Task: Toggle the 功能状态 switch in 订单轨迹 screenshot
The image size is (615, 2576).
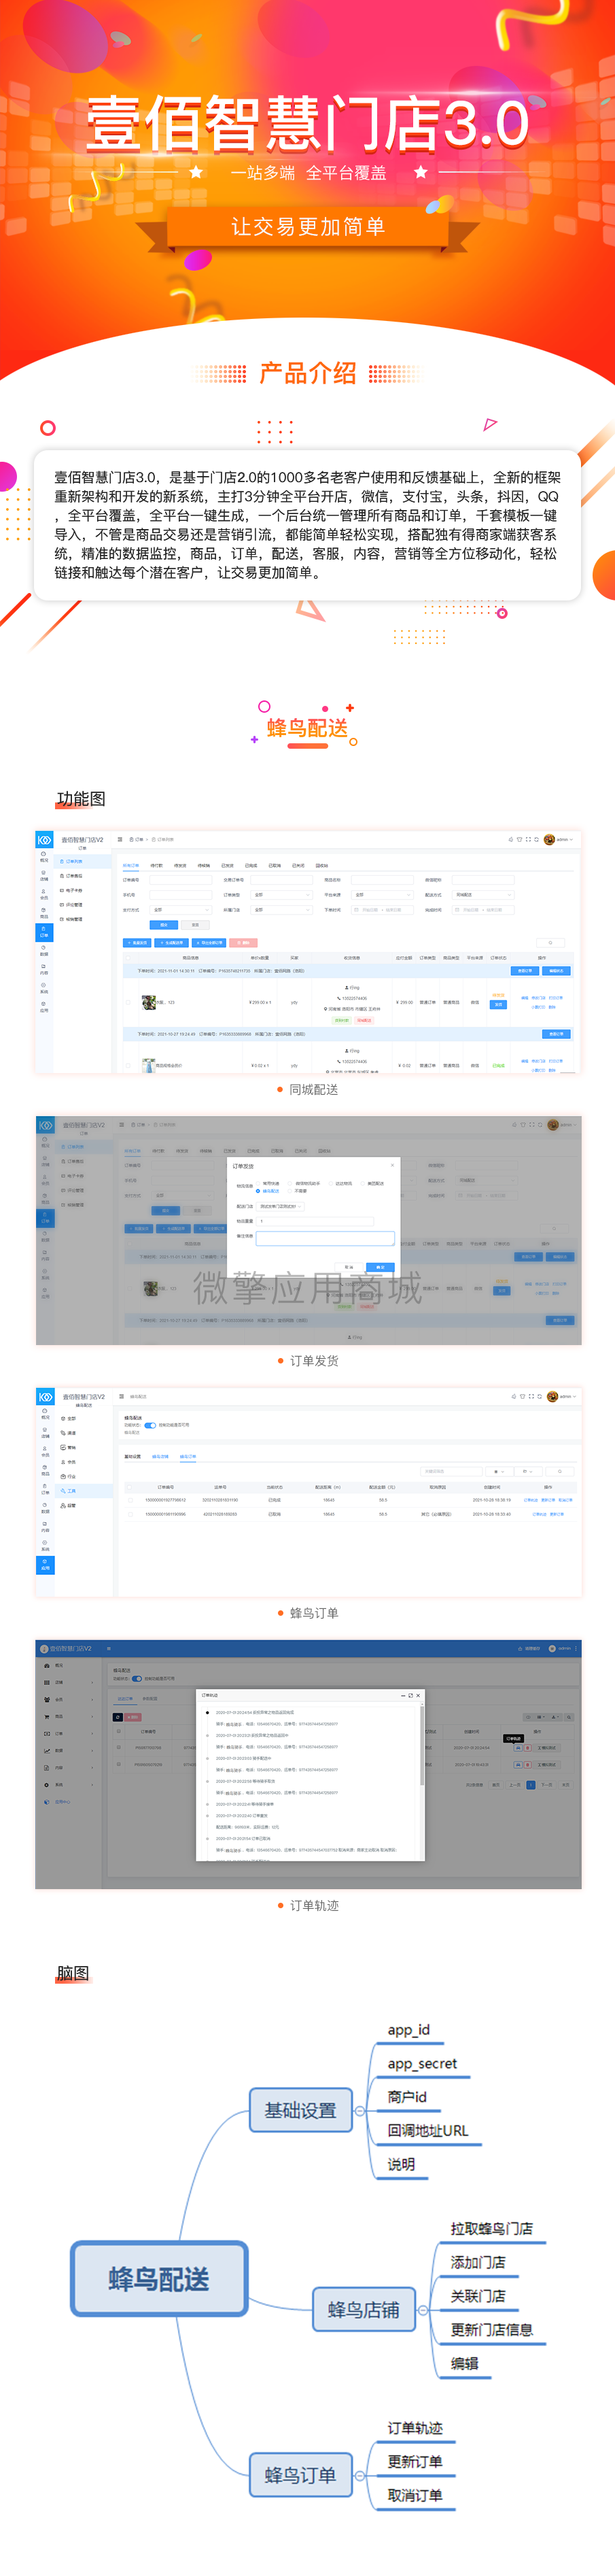Action: click(x=137, y=1679)
